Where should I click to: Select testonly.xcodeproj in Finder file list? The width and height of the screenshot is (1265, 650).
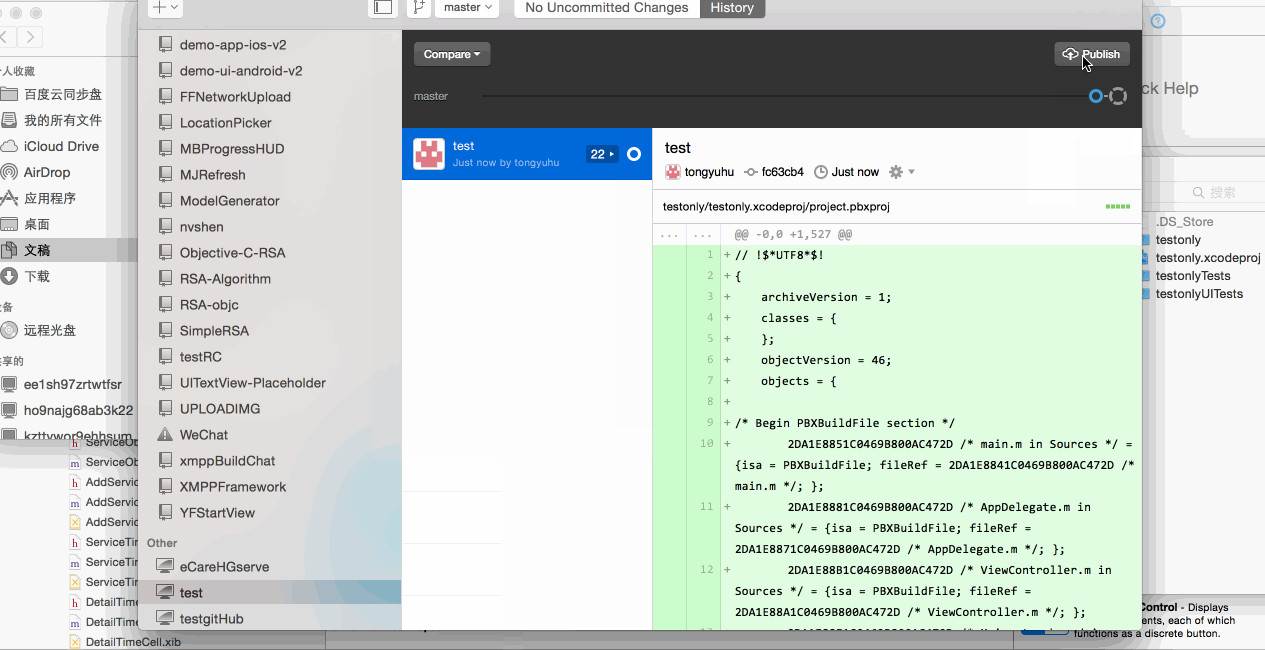click(x=1208, y=258)
